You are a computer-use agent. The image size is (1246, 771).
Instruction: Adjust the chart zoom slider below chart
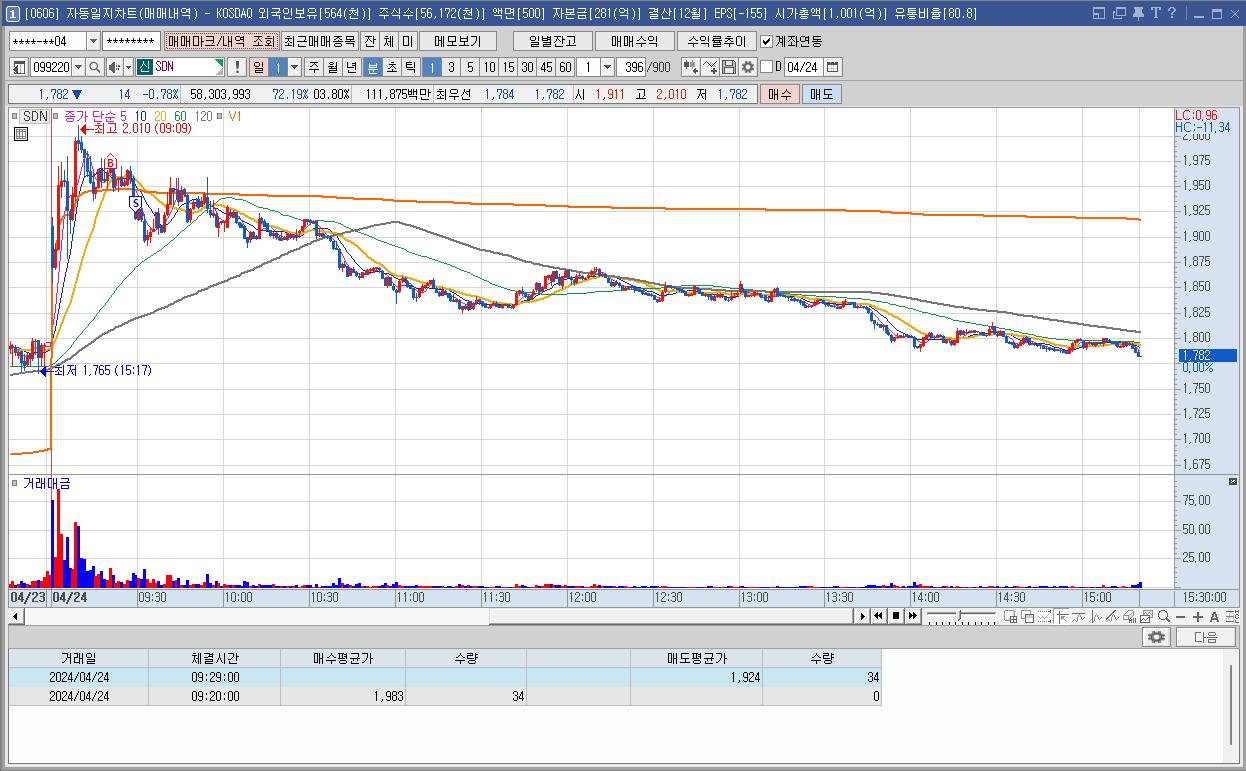click(x=961, y=616)
